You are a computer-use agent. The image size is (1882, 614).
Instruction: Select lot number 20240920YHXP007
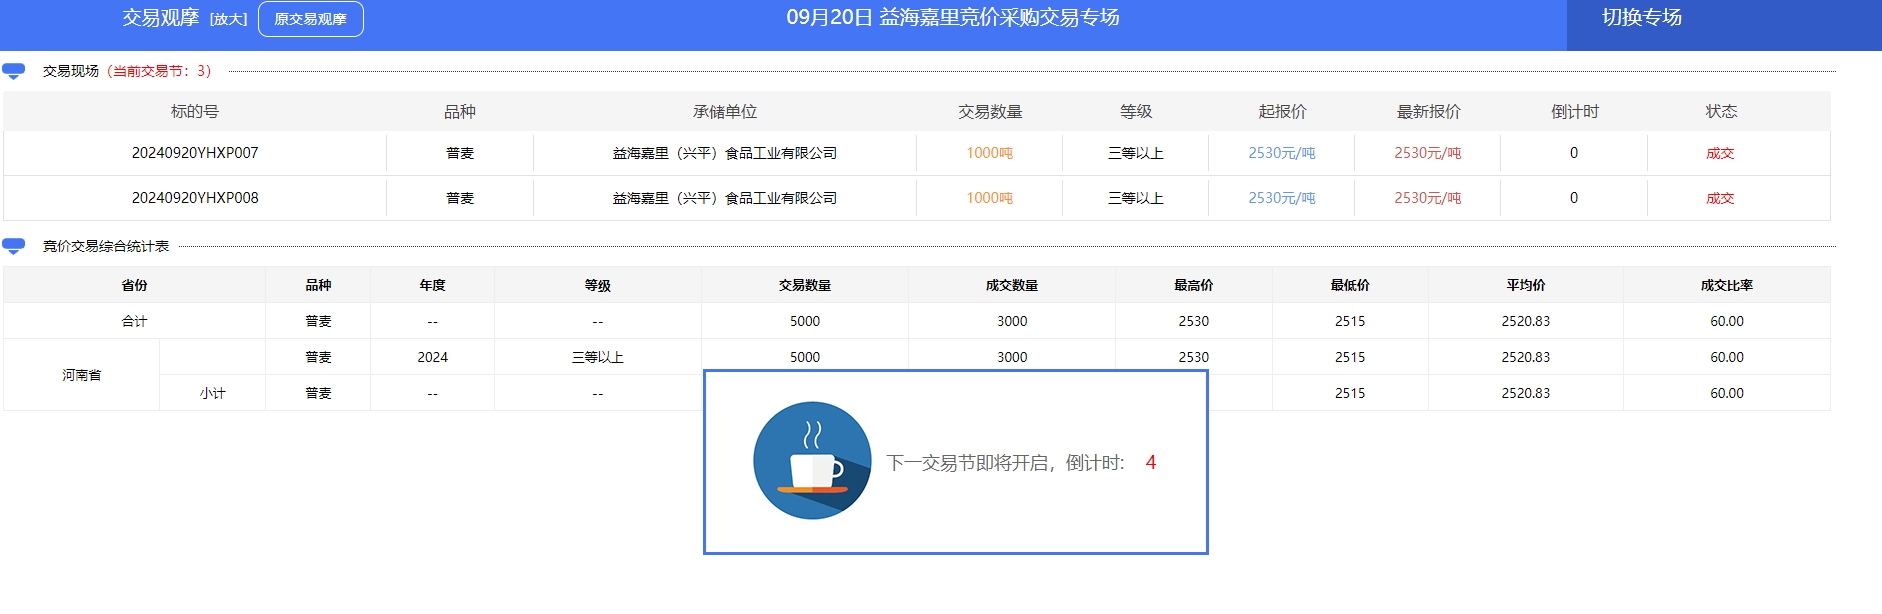click(195, 153)
